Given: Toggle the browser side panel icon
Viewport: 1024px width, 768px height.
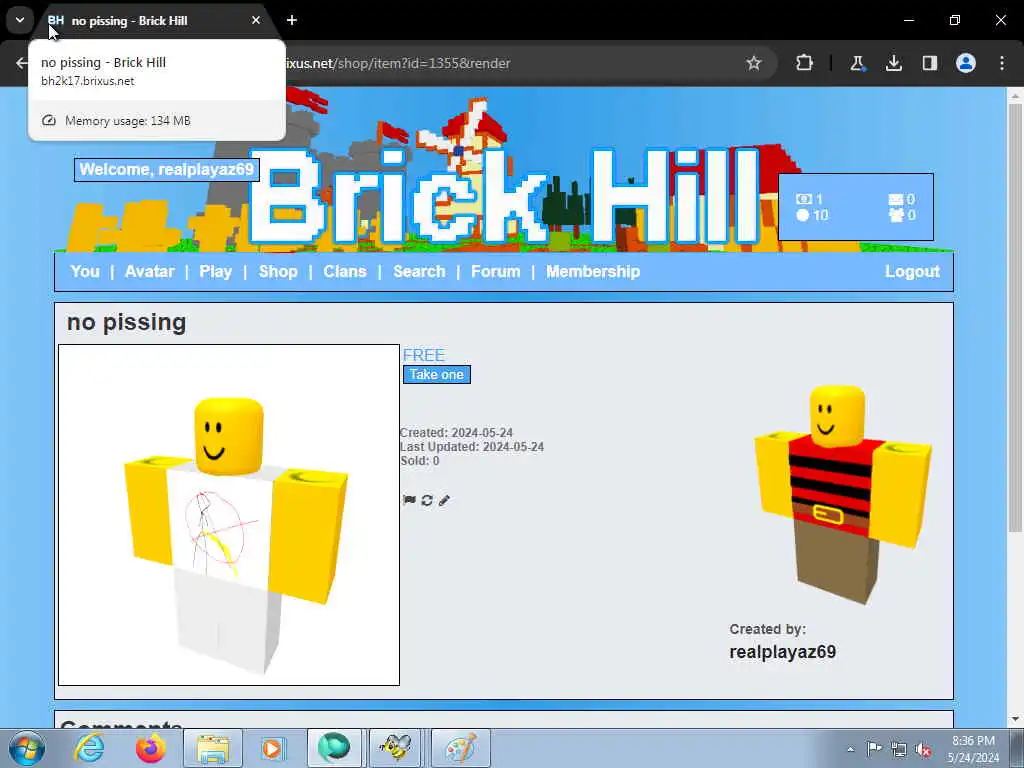Looking at the screenshot, I should tap(930, 63).
